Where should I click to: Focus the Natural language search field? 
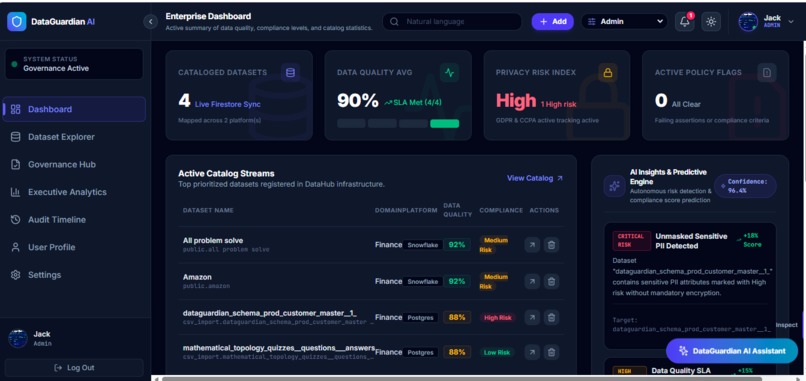[452, 22]
